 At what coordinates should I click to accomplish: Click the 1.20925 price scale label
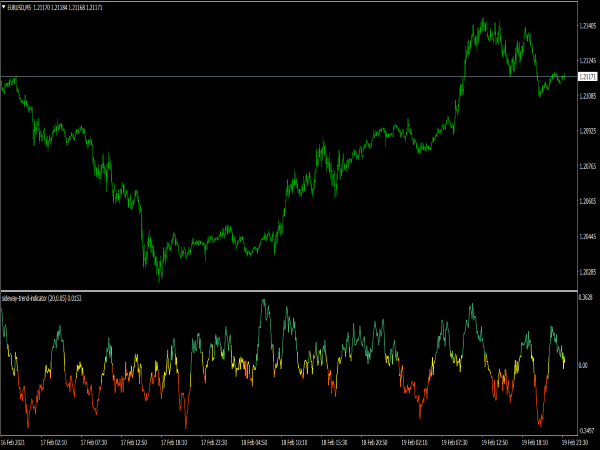pyautogui.click(x=587, y=131)
